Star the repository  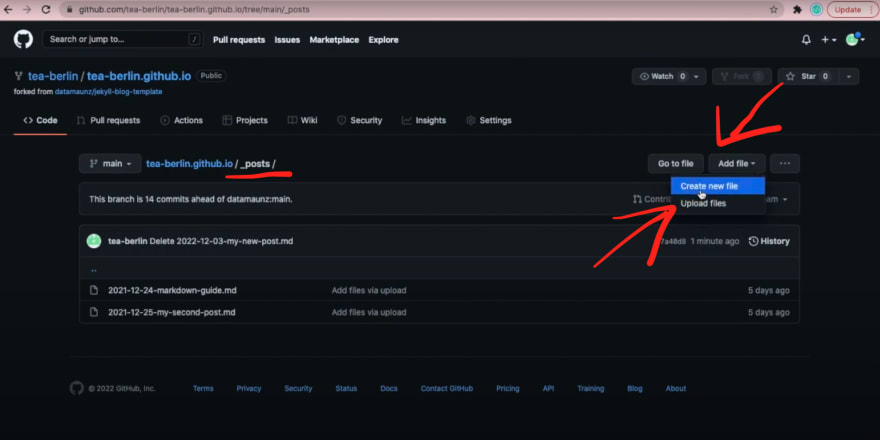[808, 76]
